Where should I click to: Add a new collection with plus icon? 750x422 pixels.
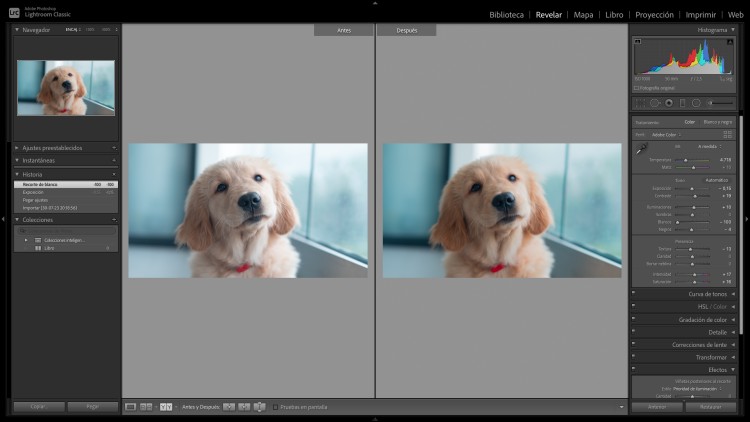pyautogui.click(x=114, y=220)
